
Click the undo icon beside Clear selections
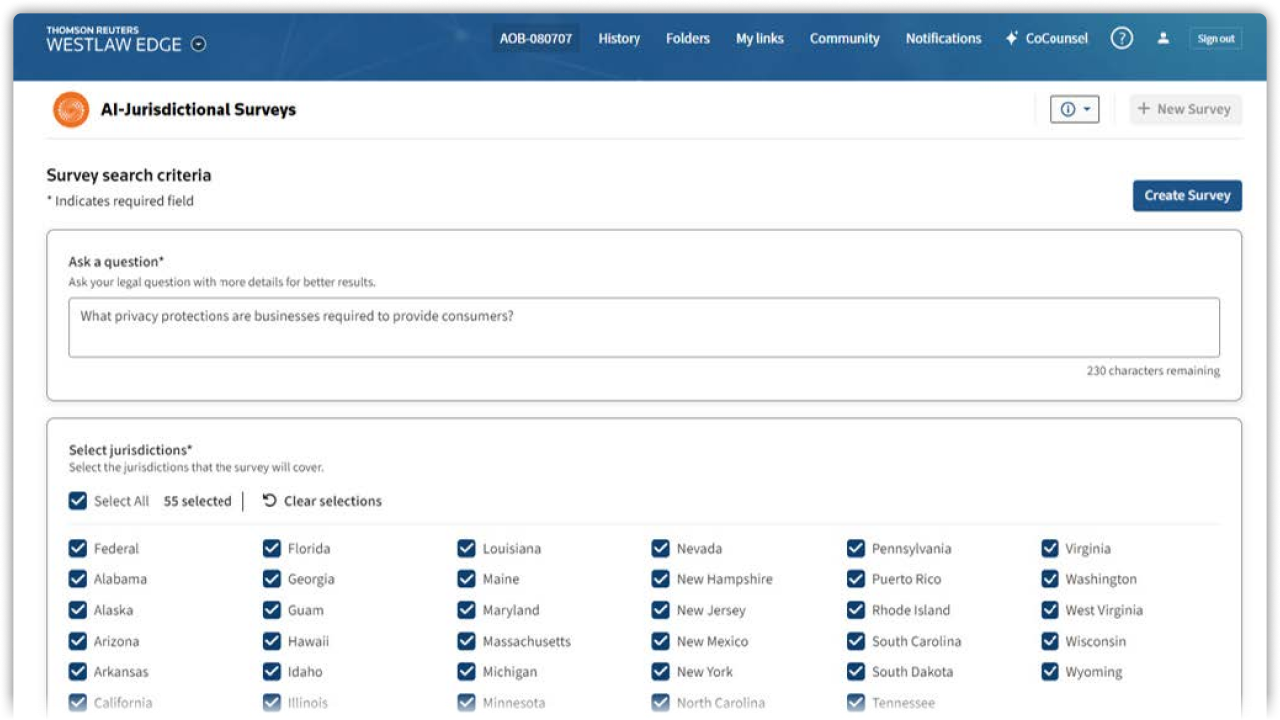[x=266, y=500]
